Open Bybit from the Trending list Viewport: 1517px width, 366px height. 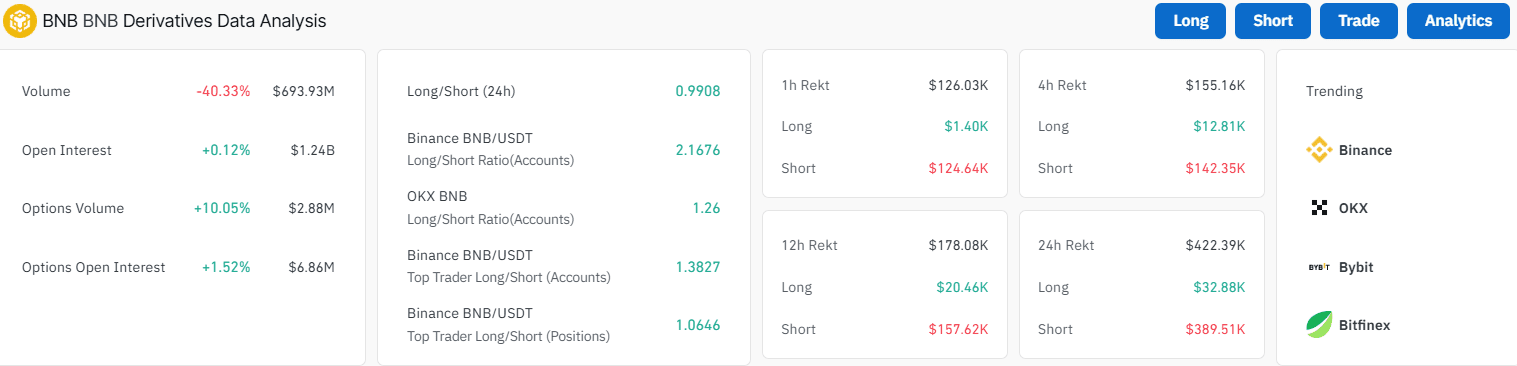[1341, 267]
